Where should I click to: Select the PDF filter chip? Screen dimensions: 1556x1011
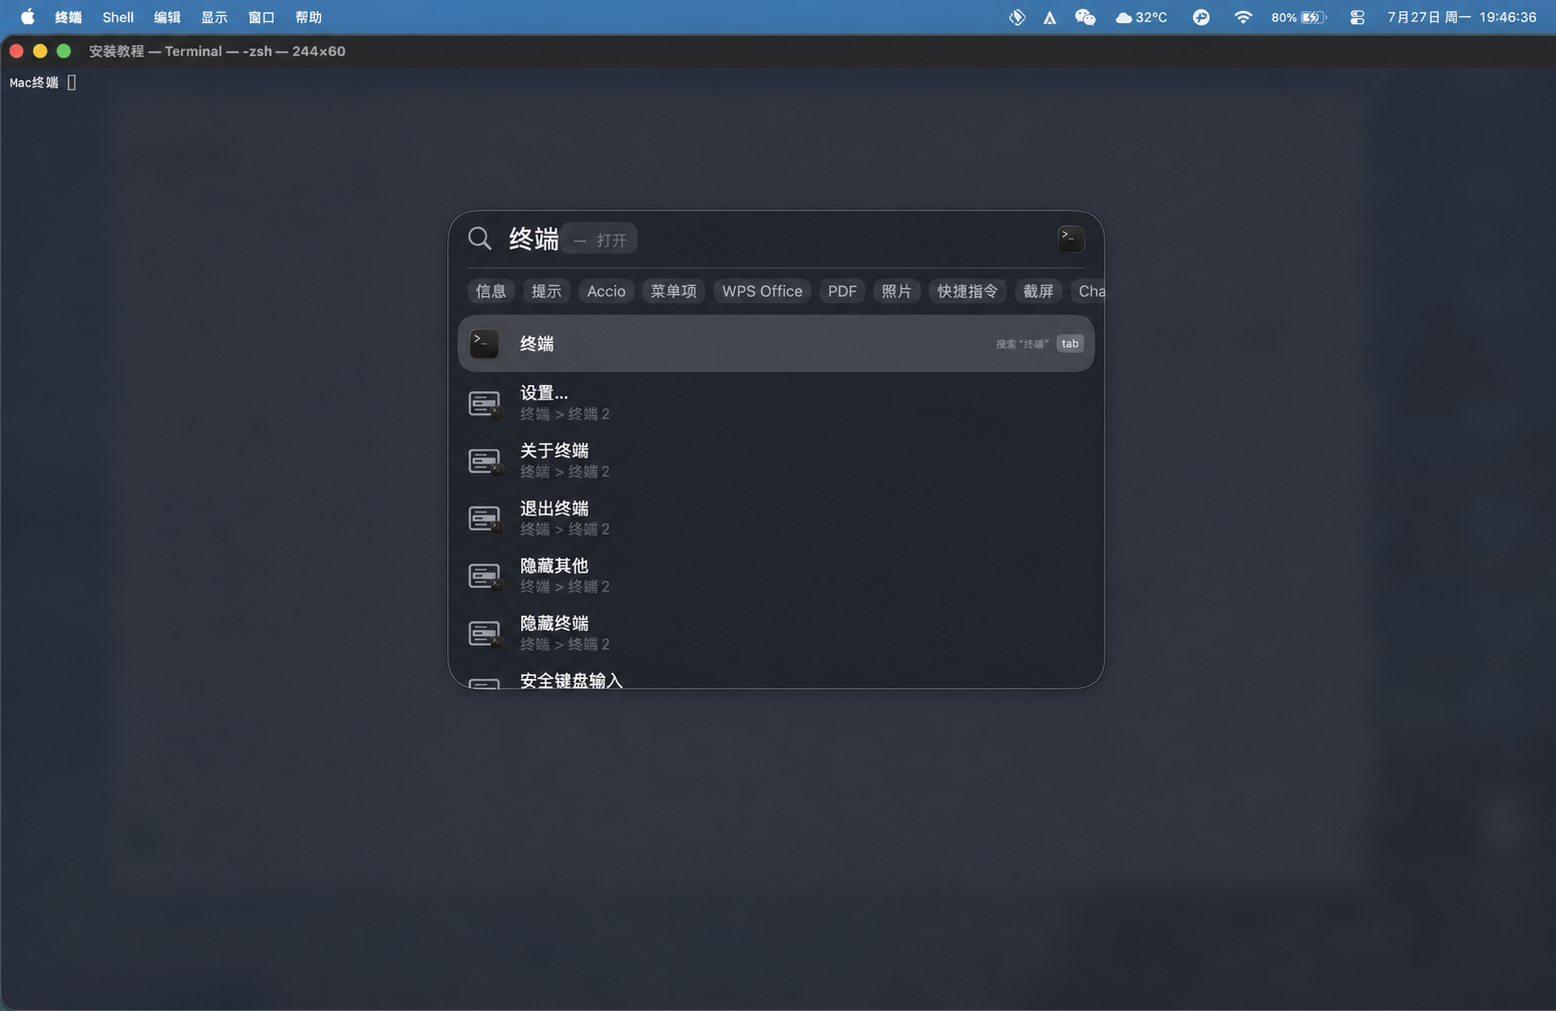tap(842, 291)
